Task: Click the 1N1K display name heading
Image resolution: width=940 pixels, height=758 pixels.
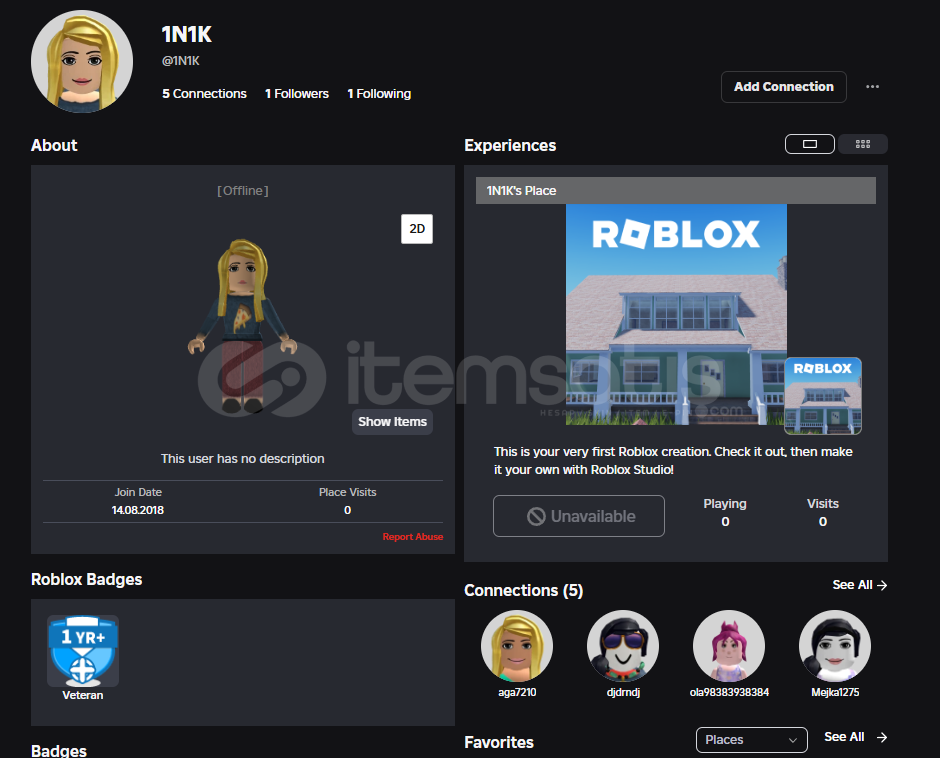Action: (x=187, y=35)
